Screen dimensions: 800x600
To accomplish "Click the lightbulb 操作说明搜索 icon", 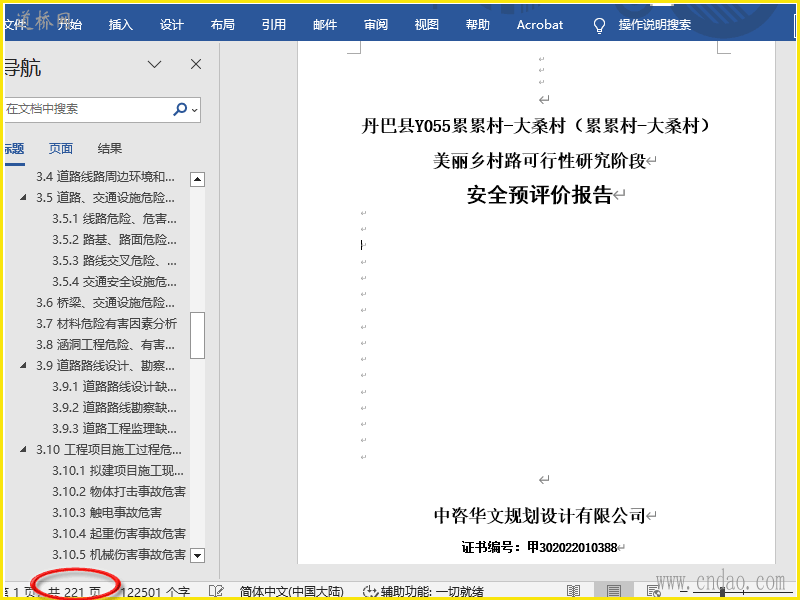I will [599, 26].
